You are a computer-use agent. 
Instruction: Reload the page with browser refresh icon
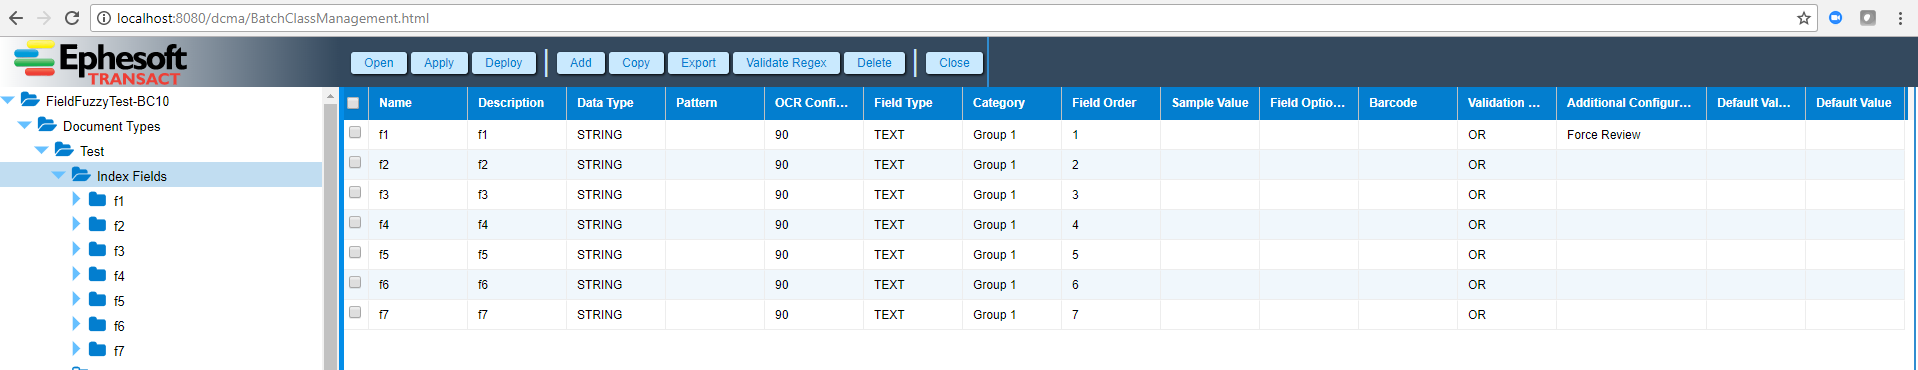click(x=72, y=18)
